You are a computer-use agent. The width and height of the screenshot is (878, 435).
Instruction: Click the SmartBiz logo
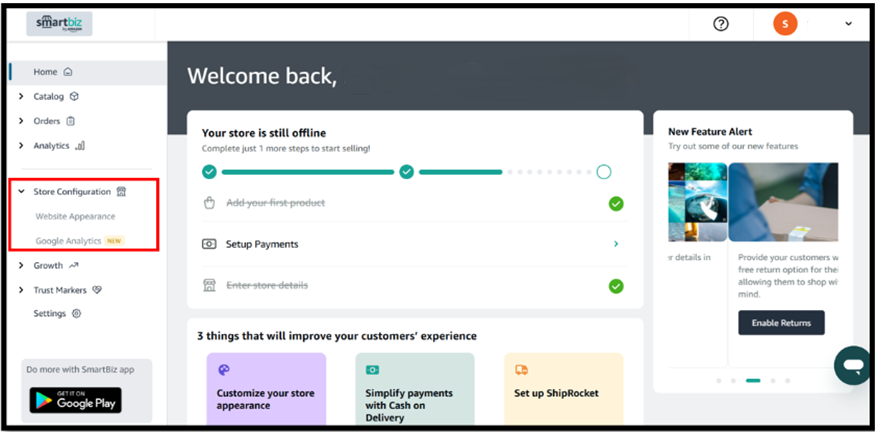click(x=59, y=24)
